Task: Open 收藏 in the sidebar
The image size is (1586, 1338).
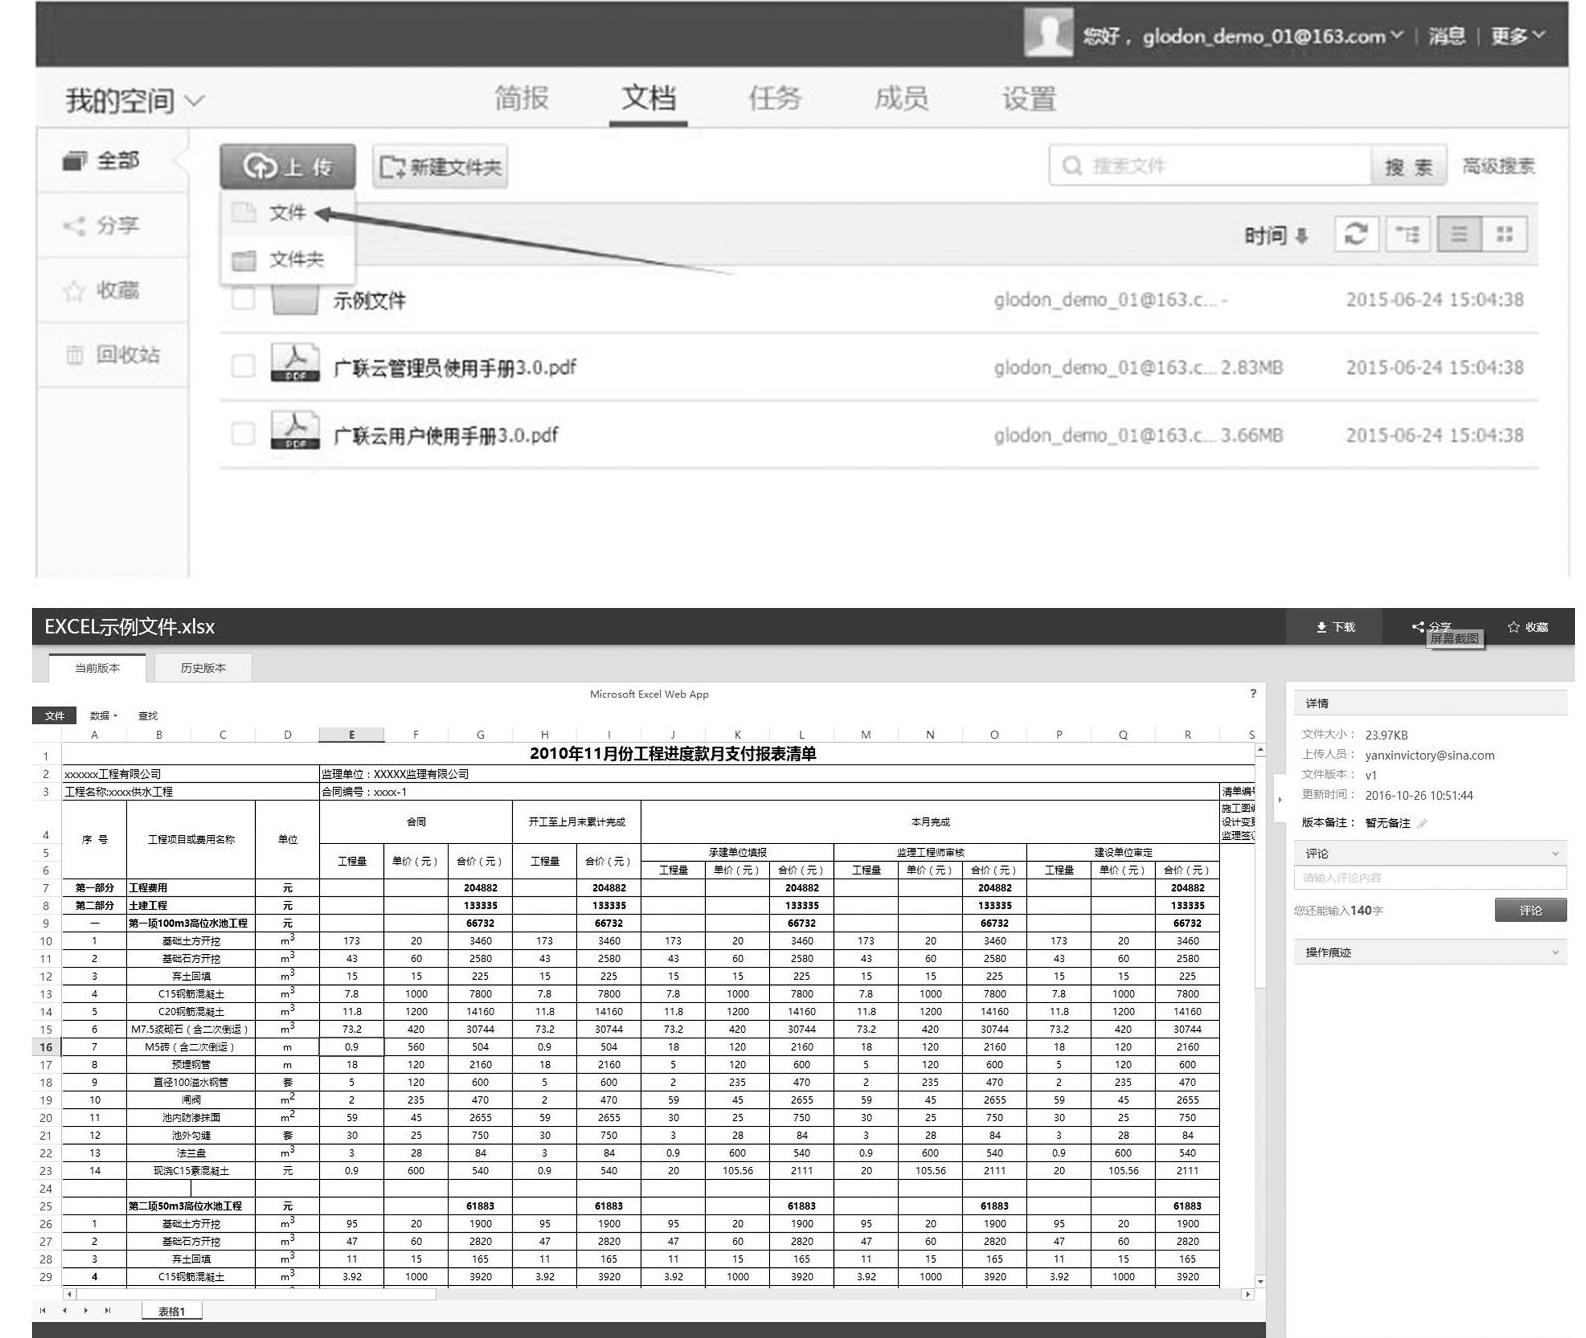Action: coord(112,290)
